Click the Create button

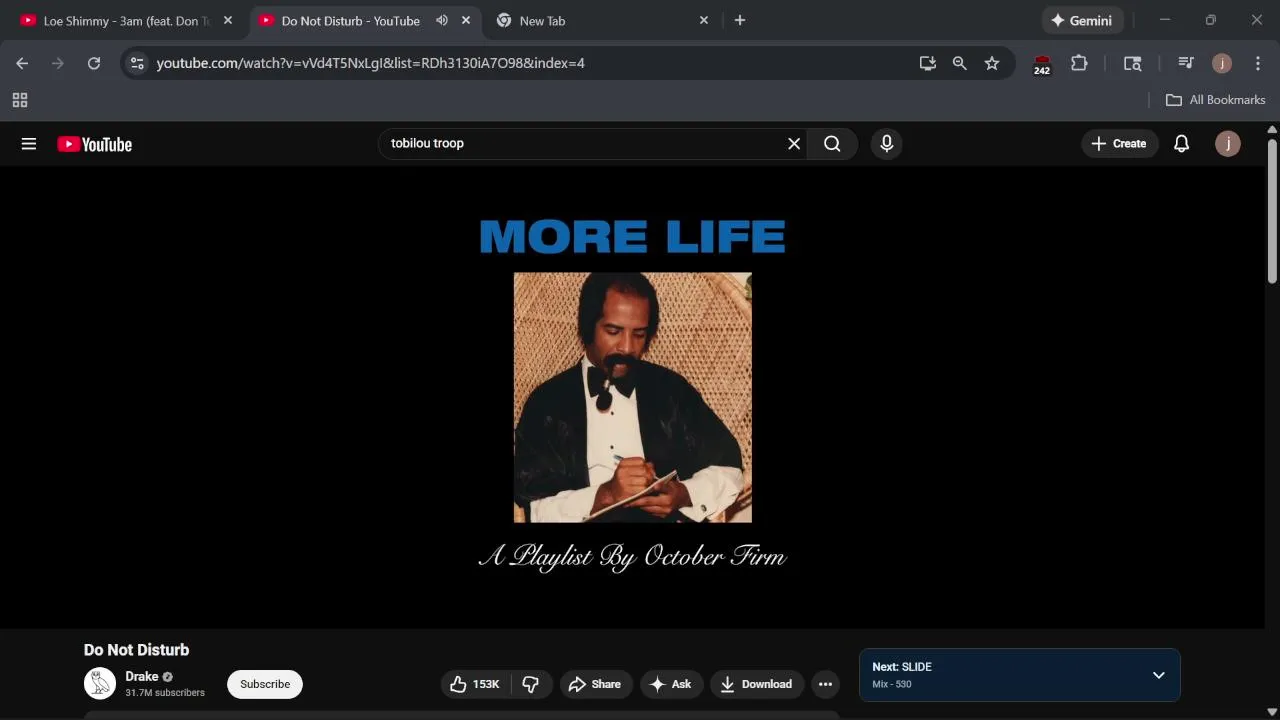point(1119,144)
